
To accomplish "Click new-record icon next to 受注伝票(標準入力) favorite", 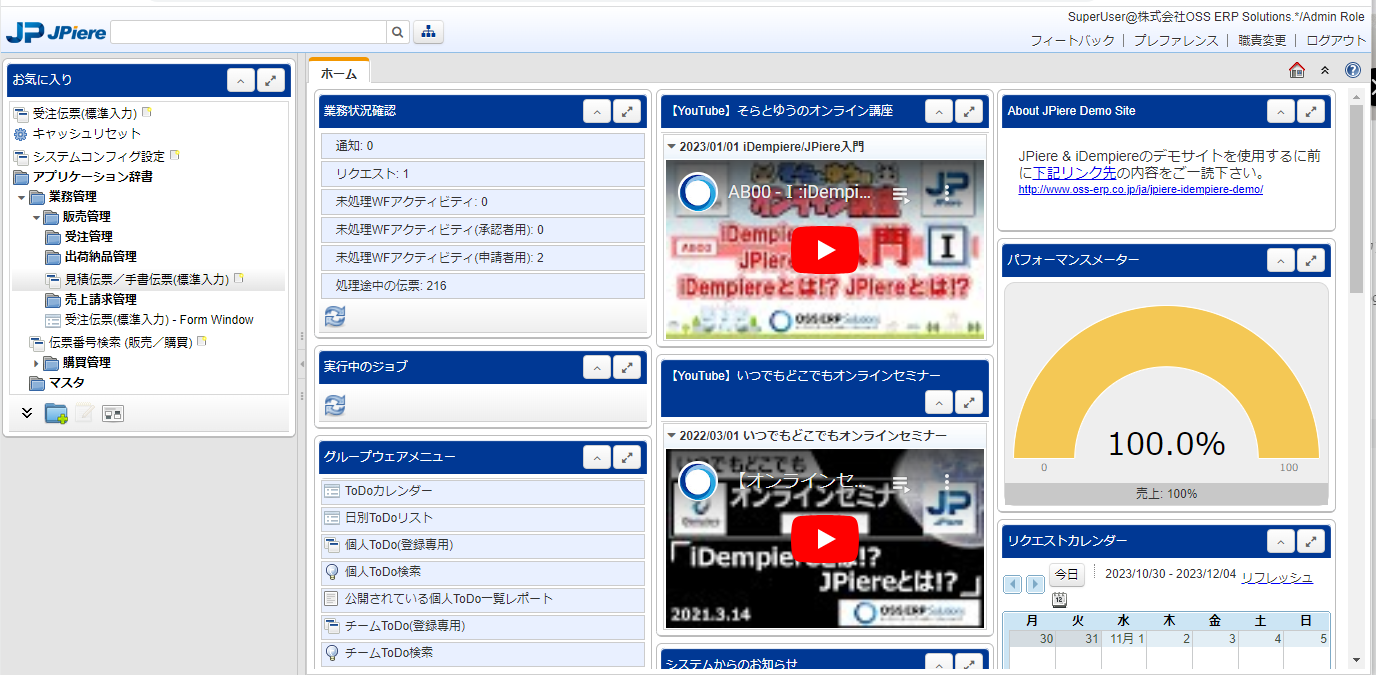I will coord(147,112).
